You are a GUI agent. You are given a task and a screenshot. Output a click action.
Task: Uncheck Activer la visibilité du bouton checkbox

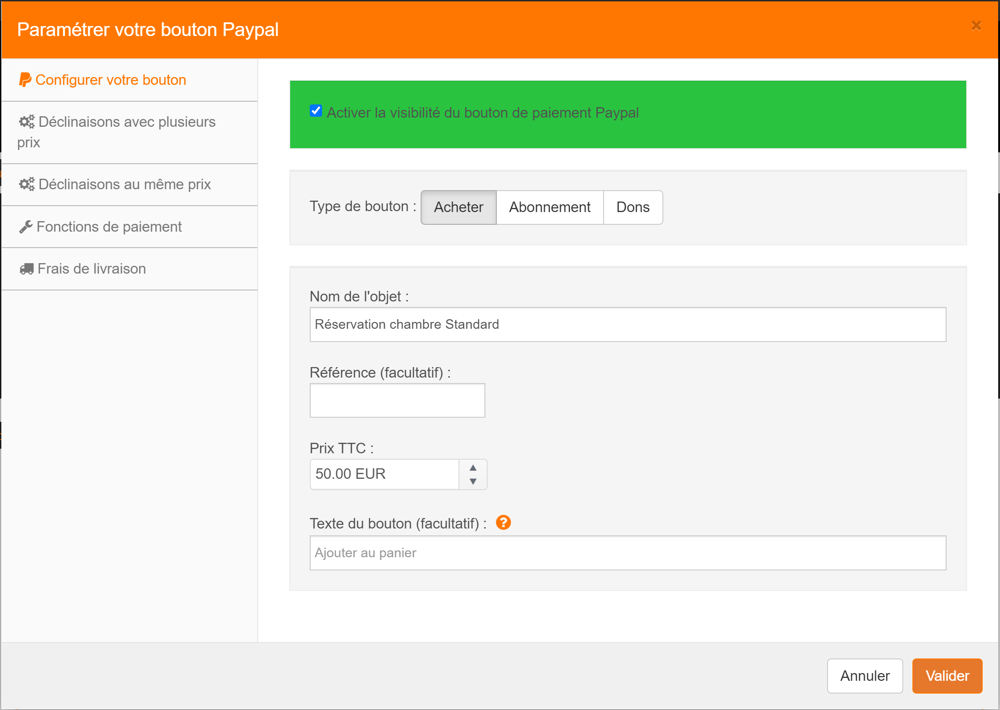316,111
